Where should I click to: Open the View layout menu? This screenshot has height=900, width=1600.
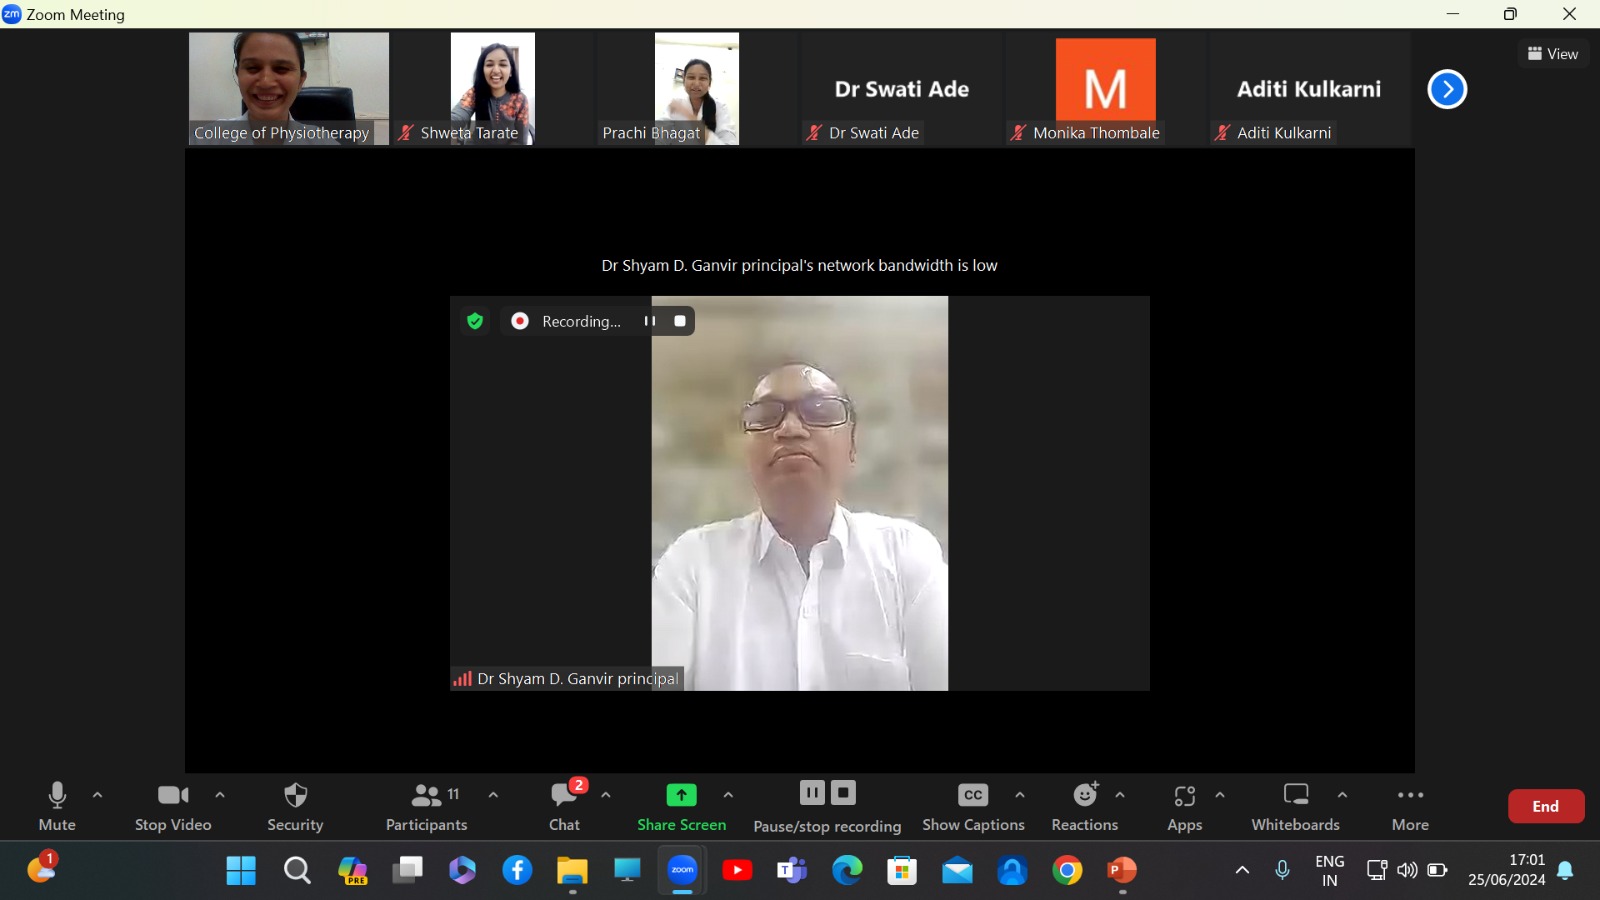(x=1553, y=54)
